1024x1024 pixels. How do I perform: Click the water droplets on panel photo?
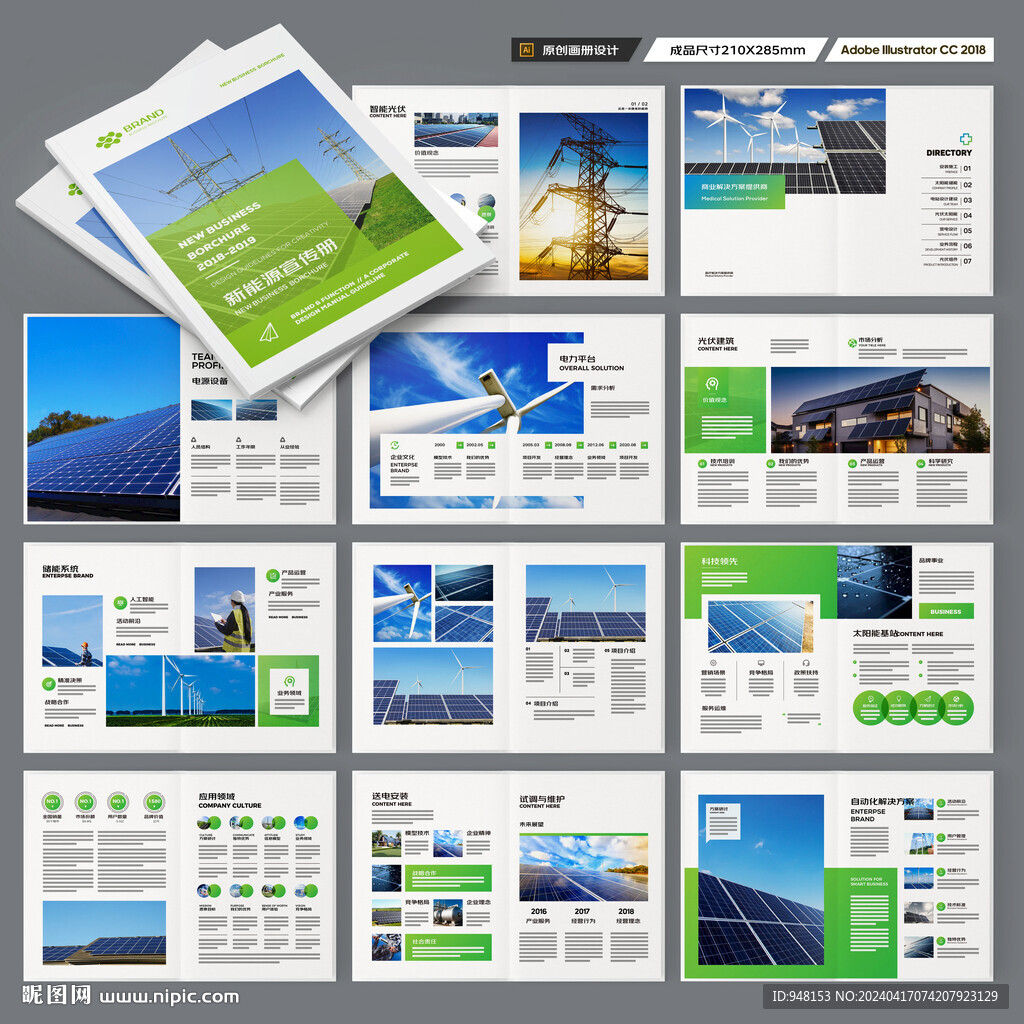[x=874, y=582]
